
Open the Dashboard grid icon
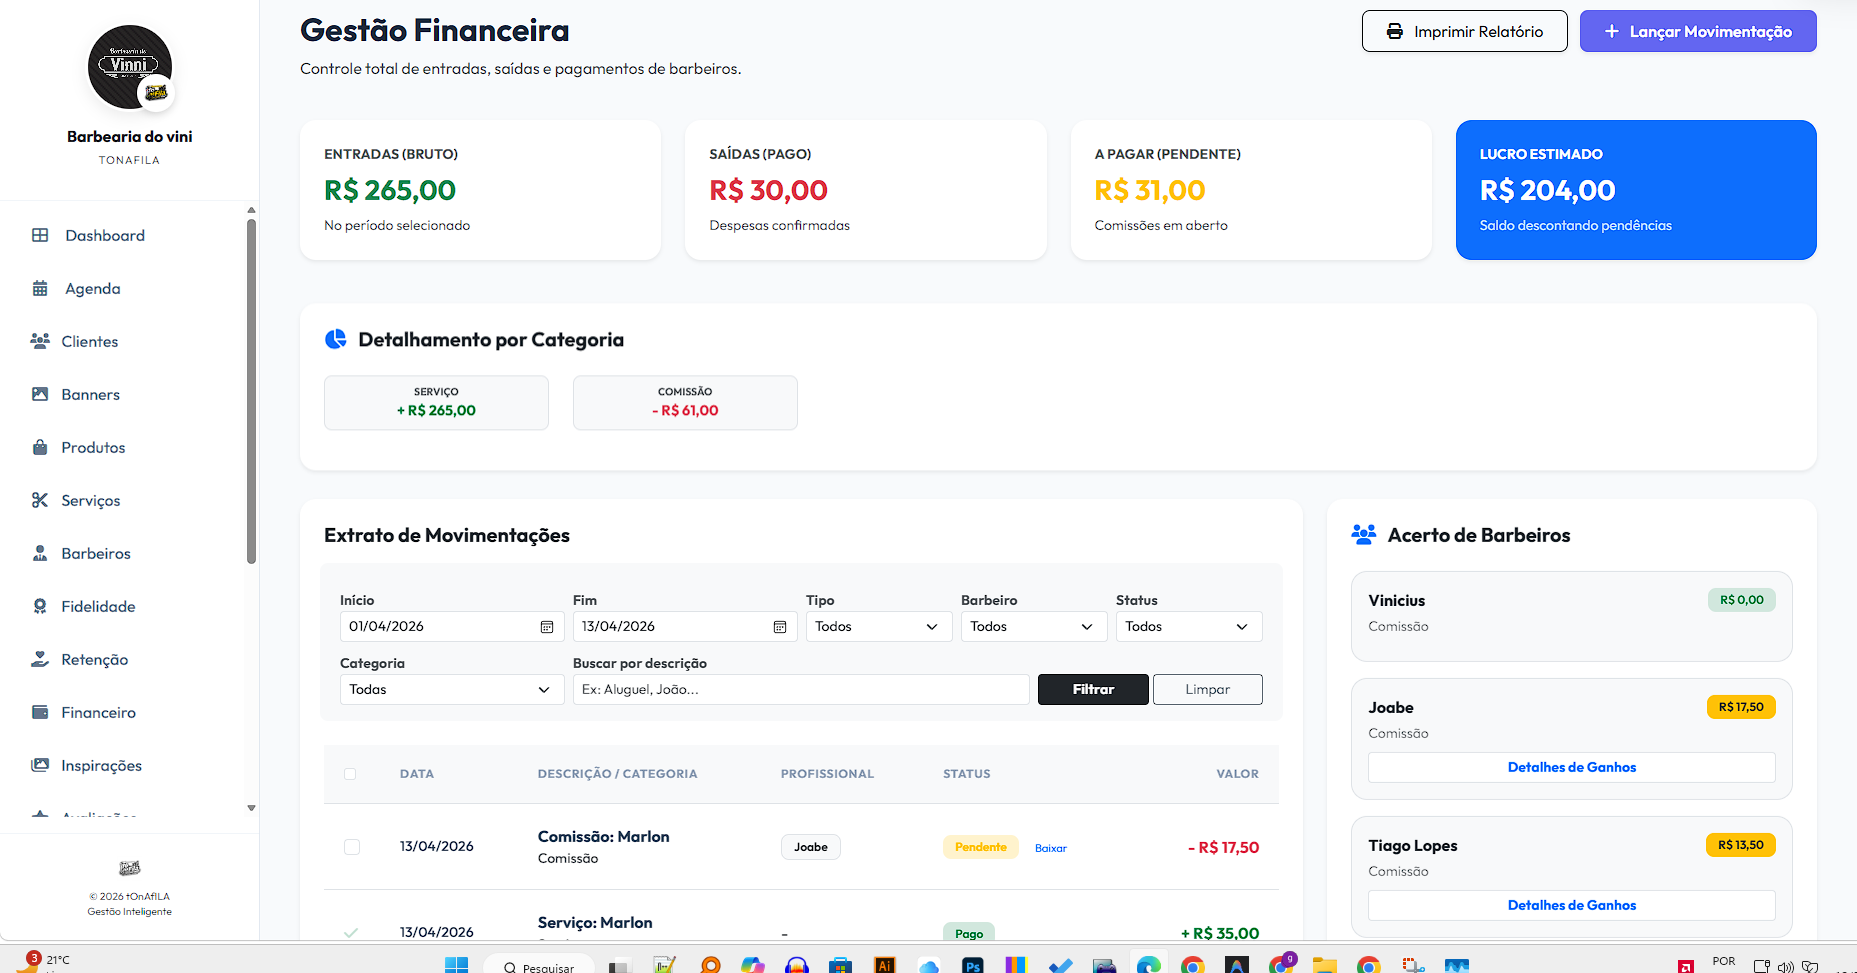click(40, 235)
